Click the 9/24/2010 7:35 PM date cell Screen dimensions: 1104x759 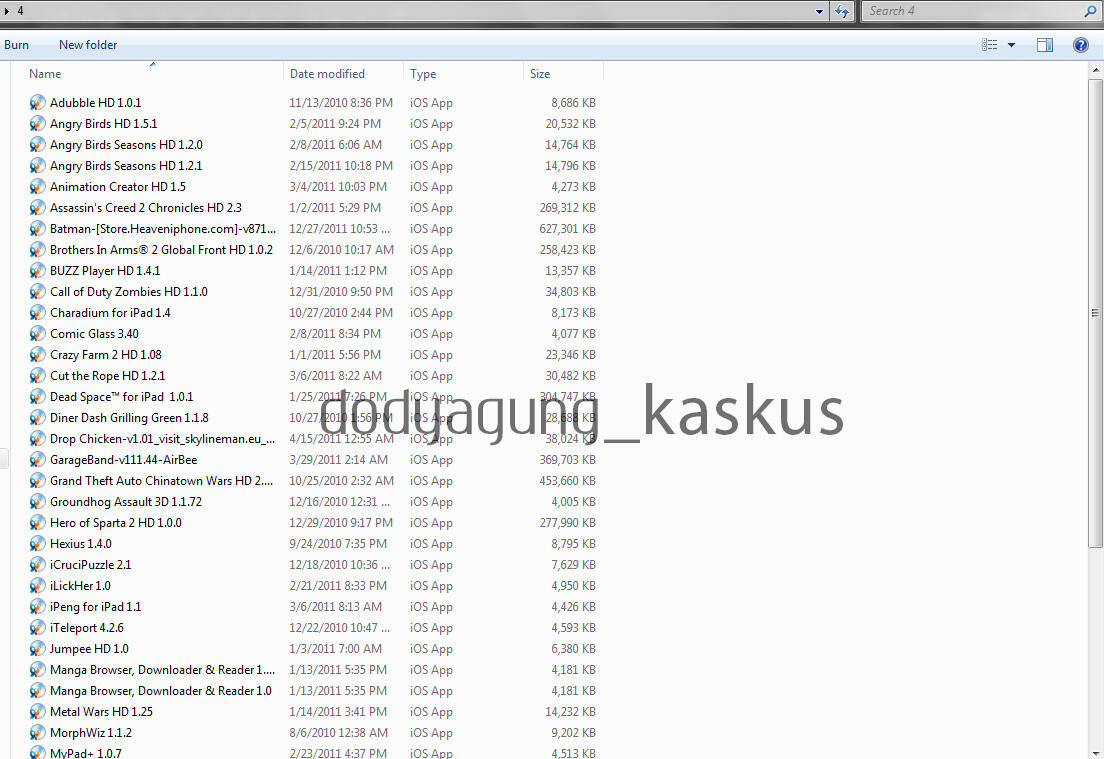click(x=338, y=544)
